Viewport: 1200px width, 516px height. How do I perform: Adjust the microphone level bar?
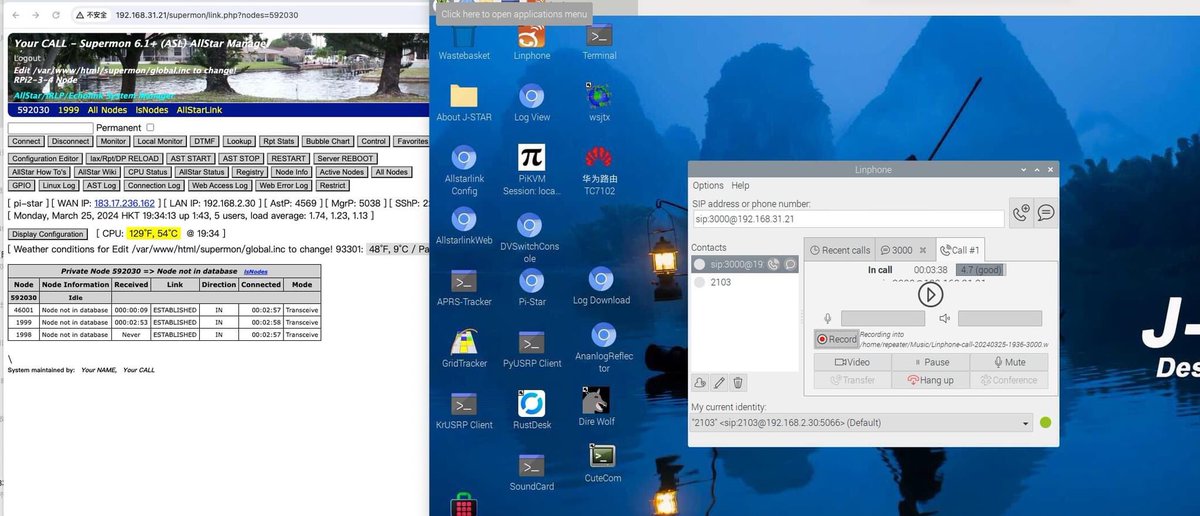883,319
